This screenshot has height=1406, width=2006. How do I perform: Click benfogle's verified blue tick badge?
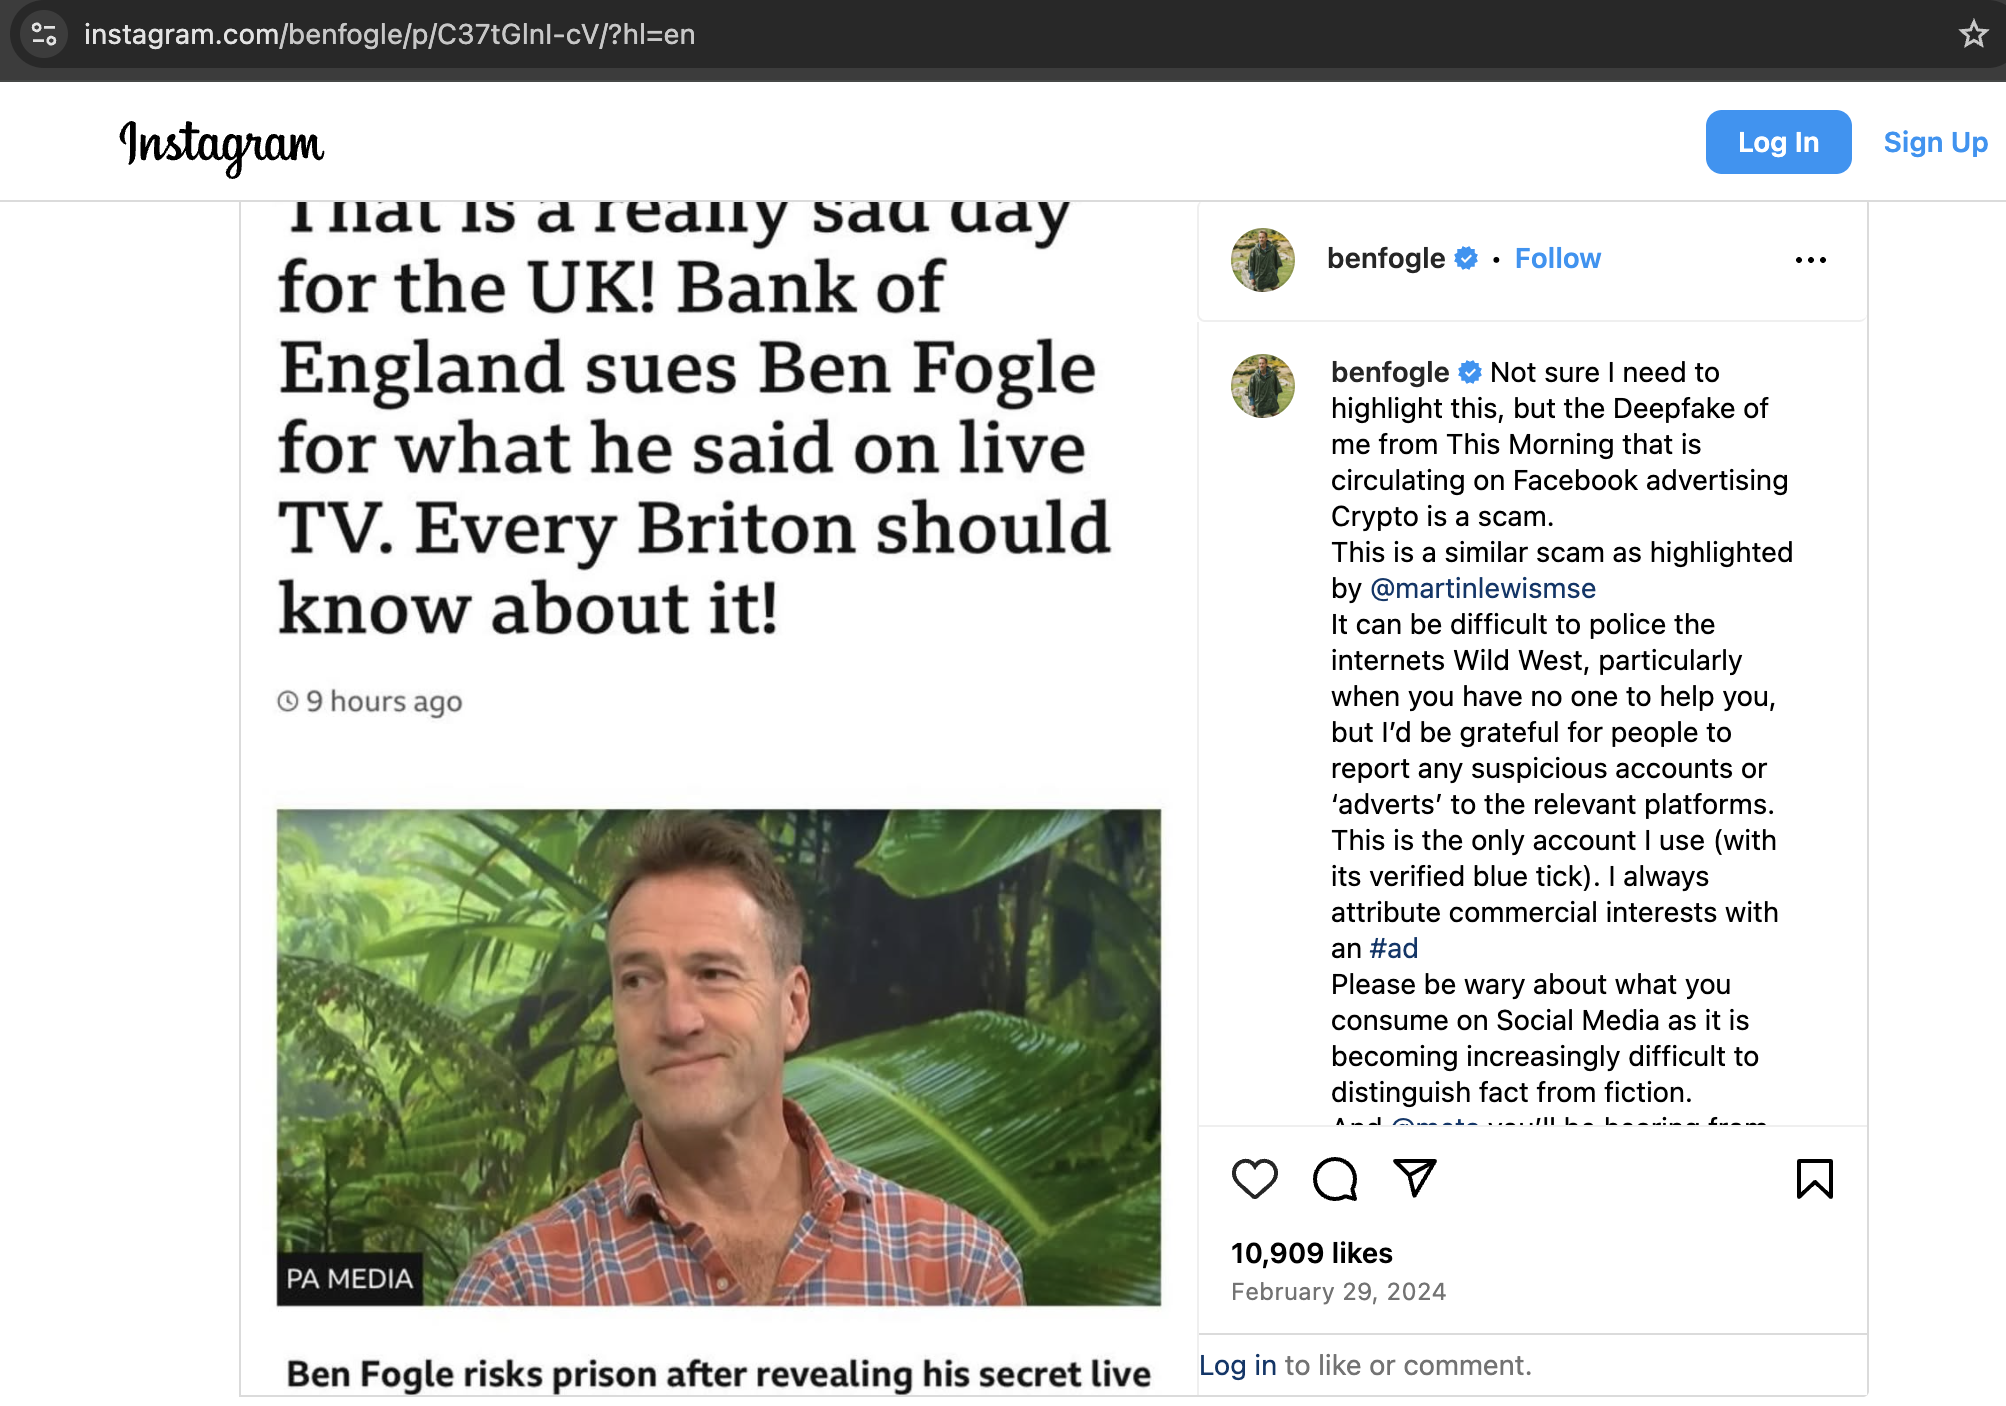pos(1466,258)
